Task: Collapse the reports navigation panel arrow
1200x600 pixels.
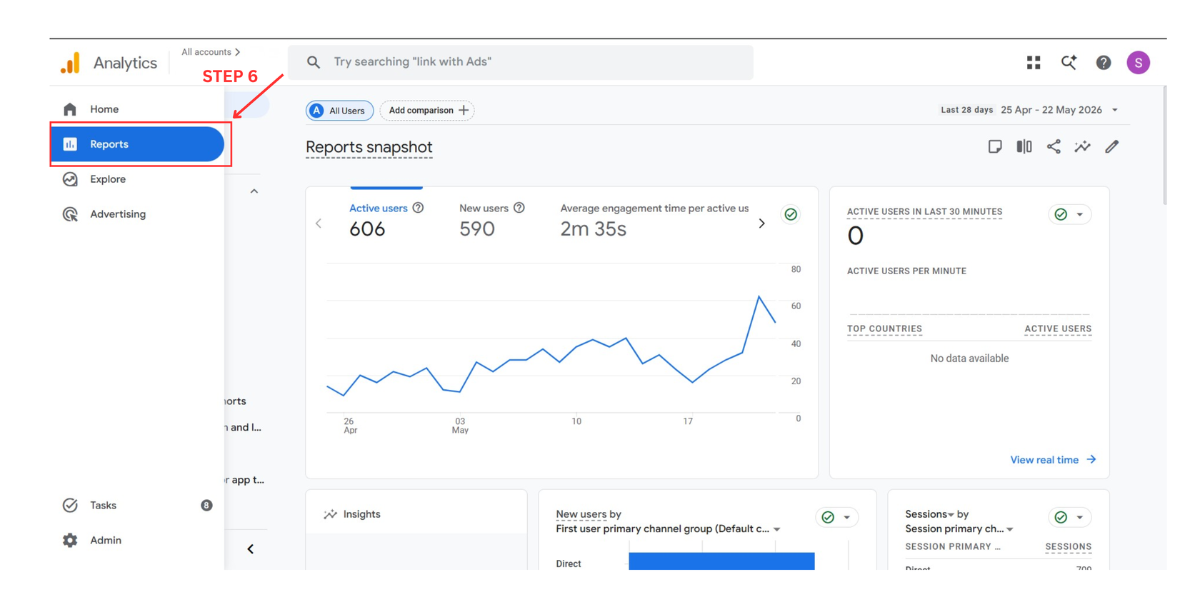Action: pos(250,549)
